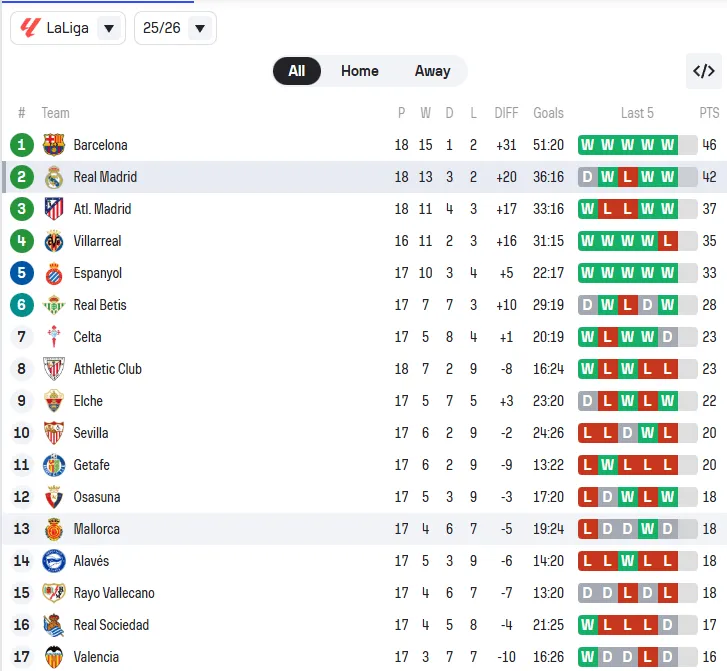
Task: Open the embed code icon button
Action: click(704, 71)
